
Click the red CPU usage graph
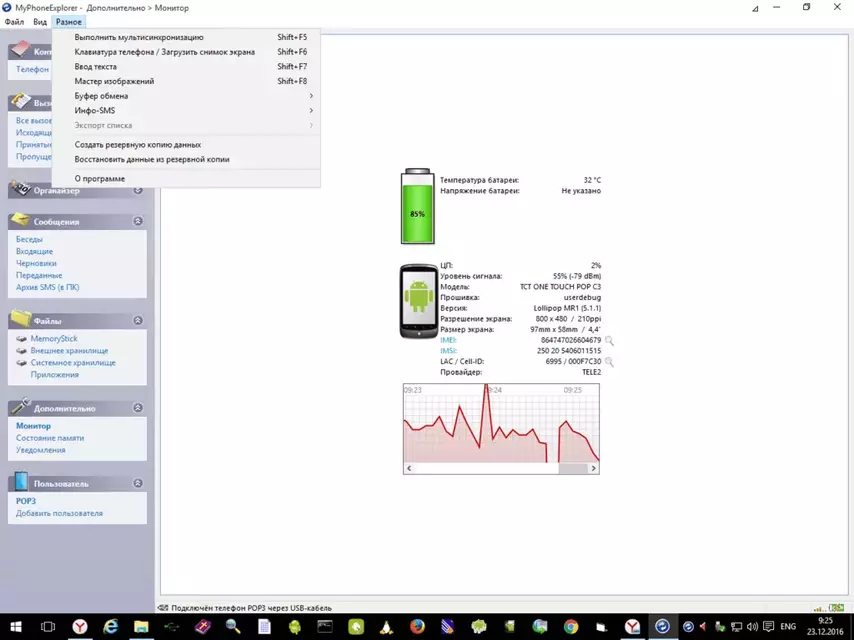pyautogui.click(x=501, y=423)
